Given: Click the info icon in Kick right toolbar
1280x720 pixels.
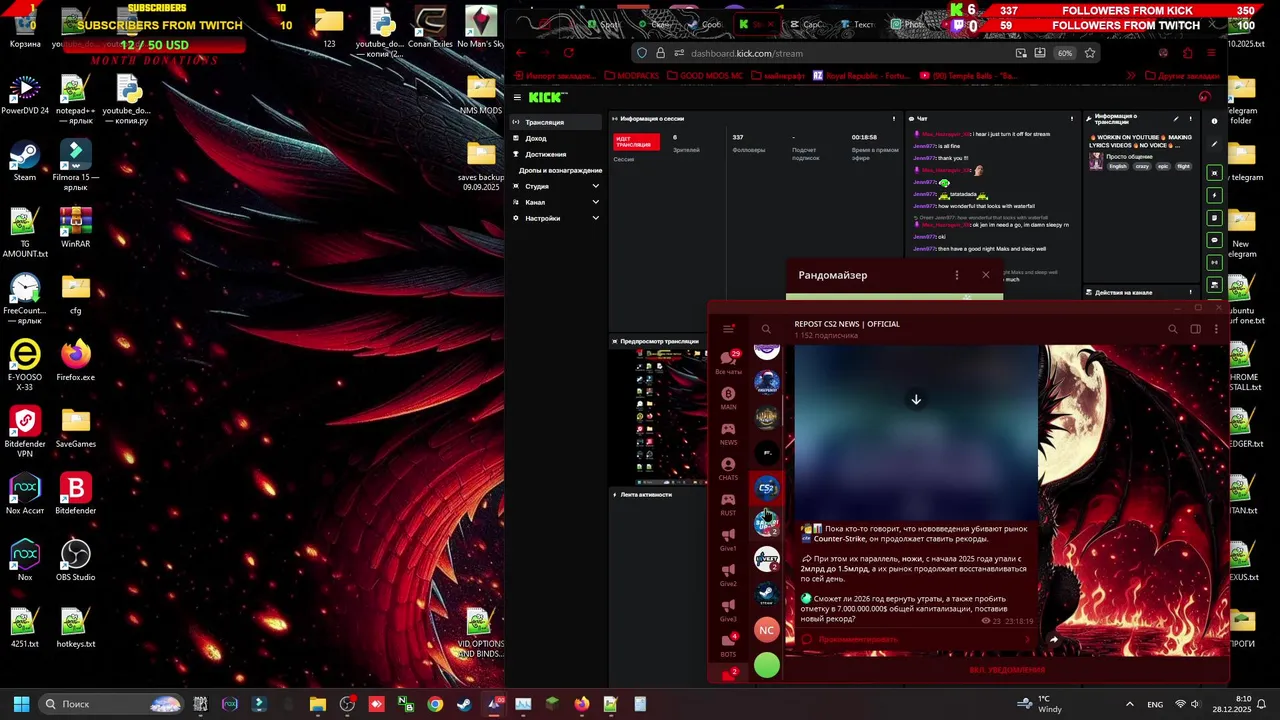Looking at the screenshot, I should (1214, 121).
